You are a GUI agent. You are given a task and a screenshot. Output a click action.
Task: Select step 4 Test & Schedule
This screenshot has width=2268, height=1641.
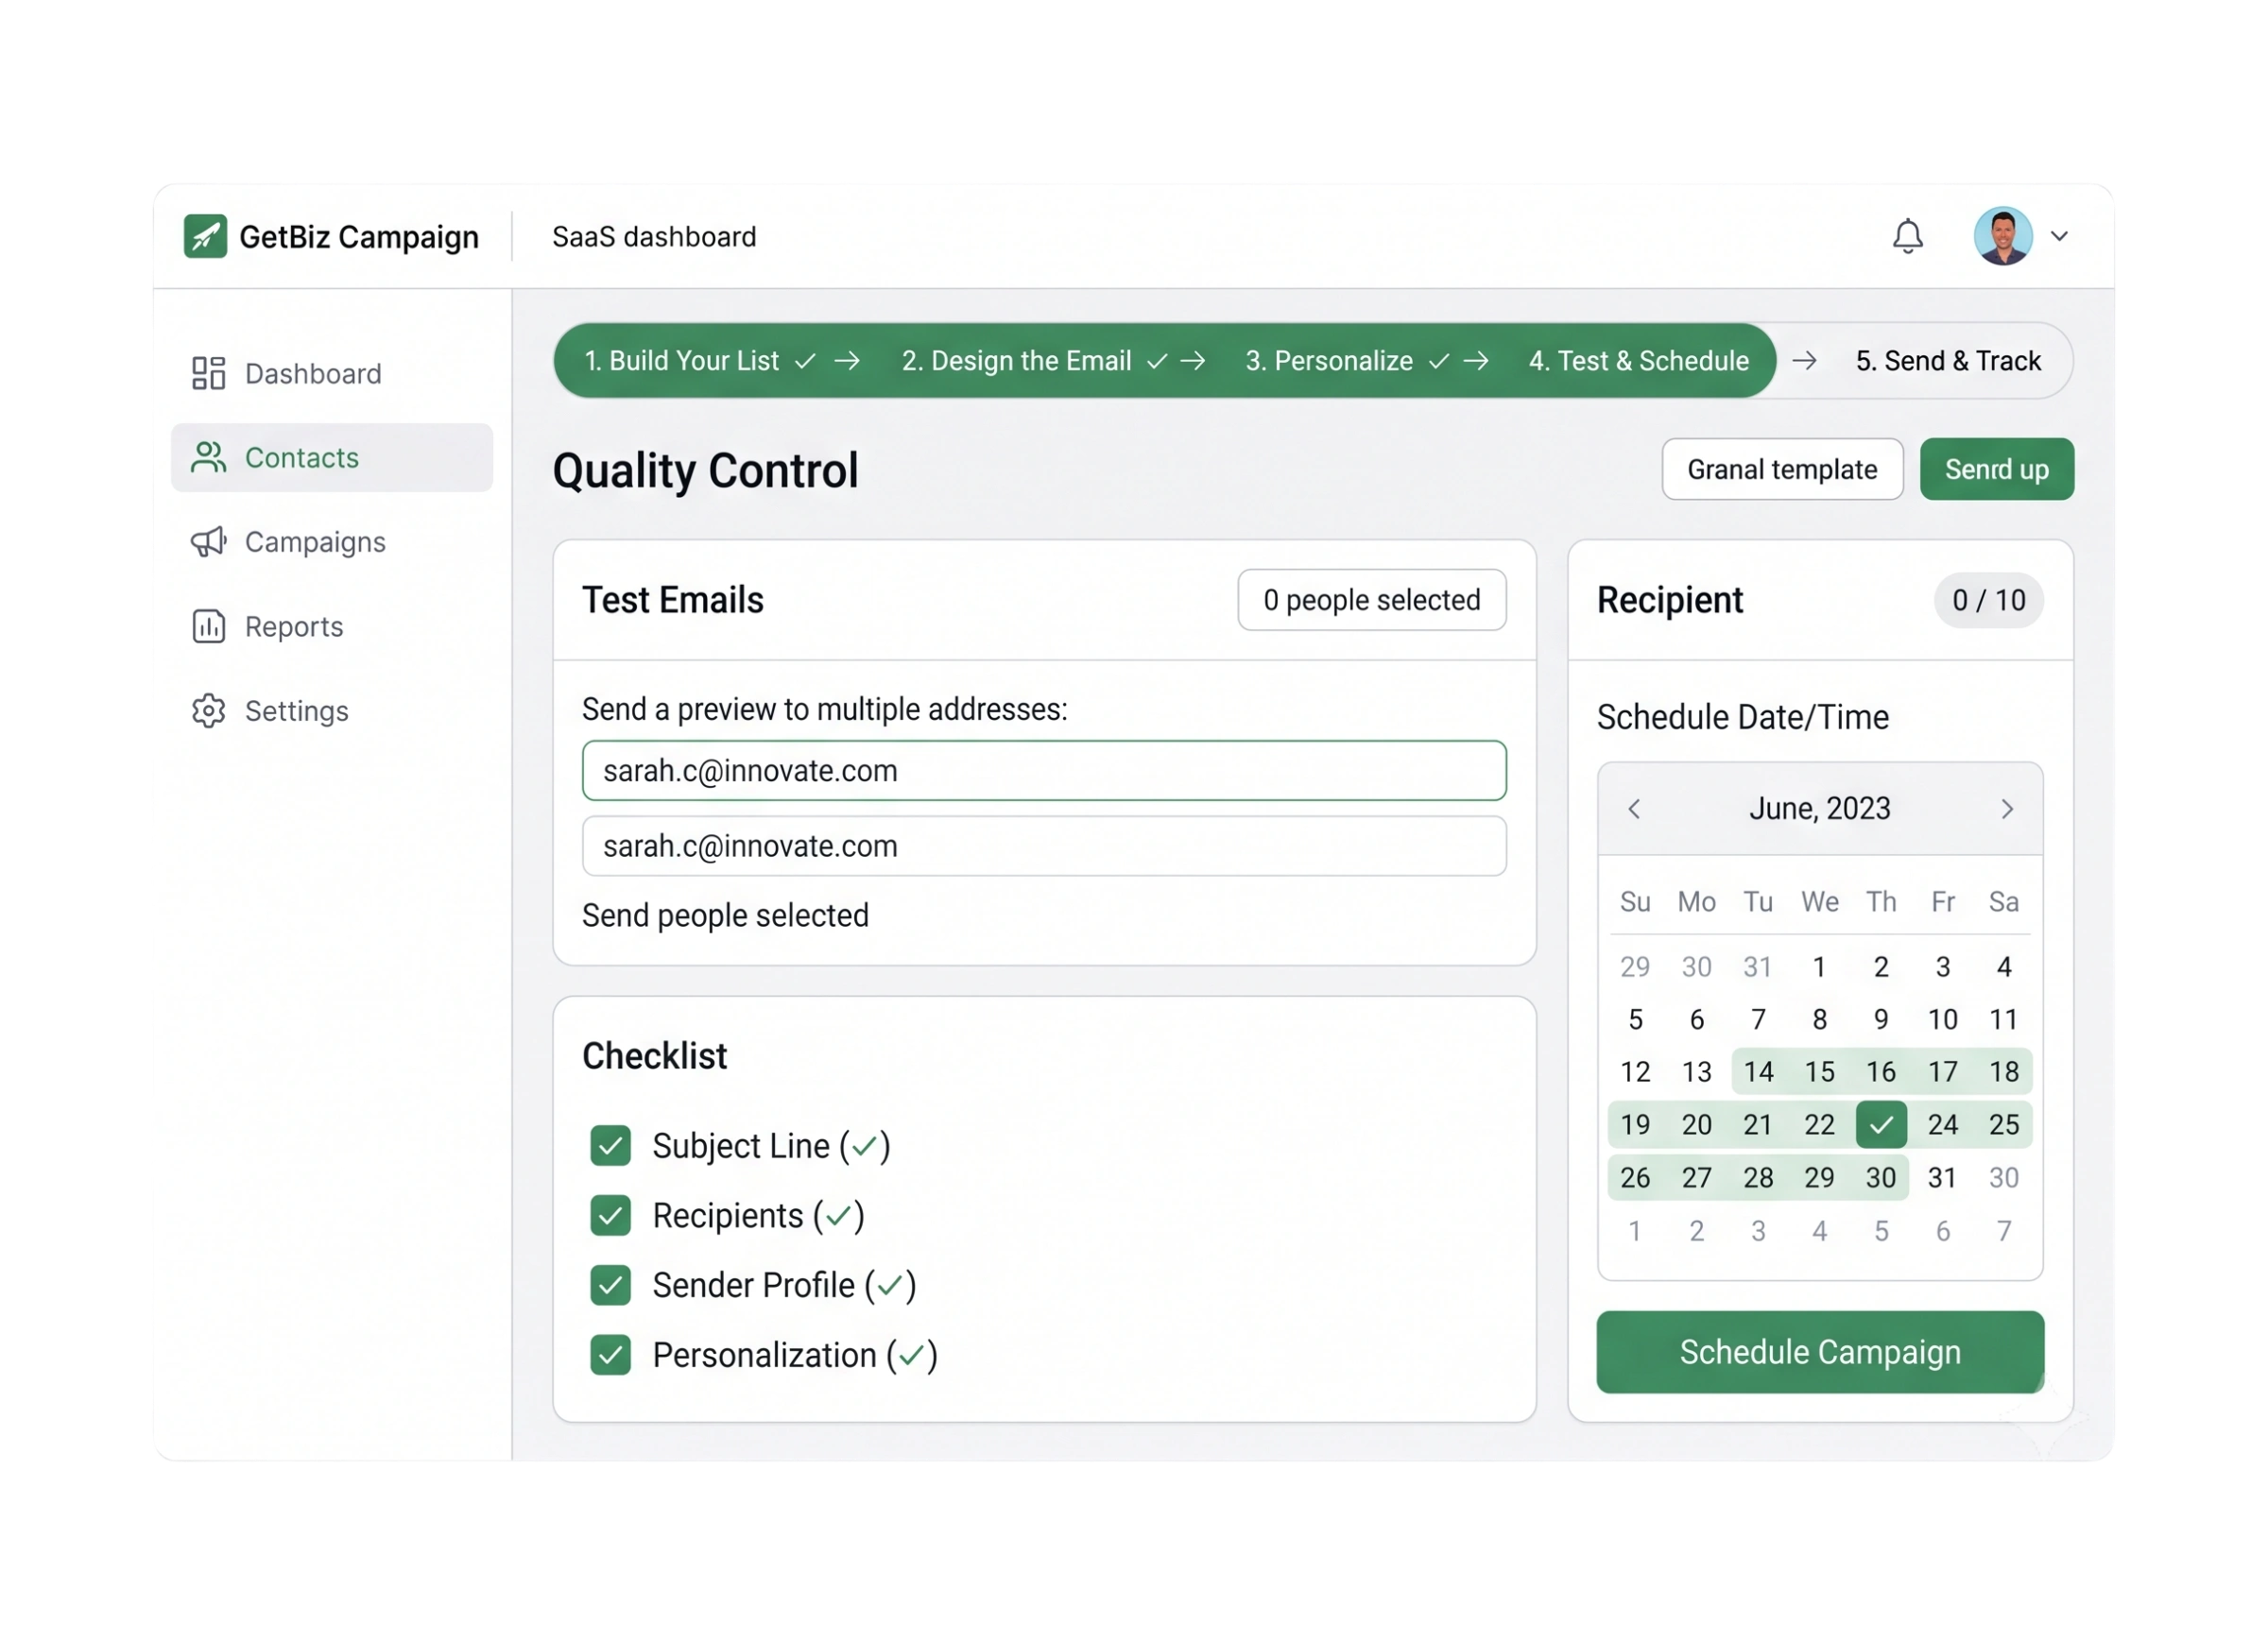(1638, 360)
